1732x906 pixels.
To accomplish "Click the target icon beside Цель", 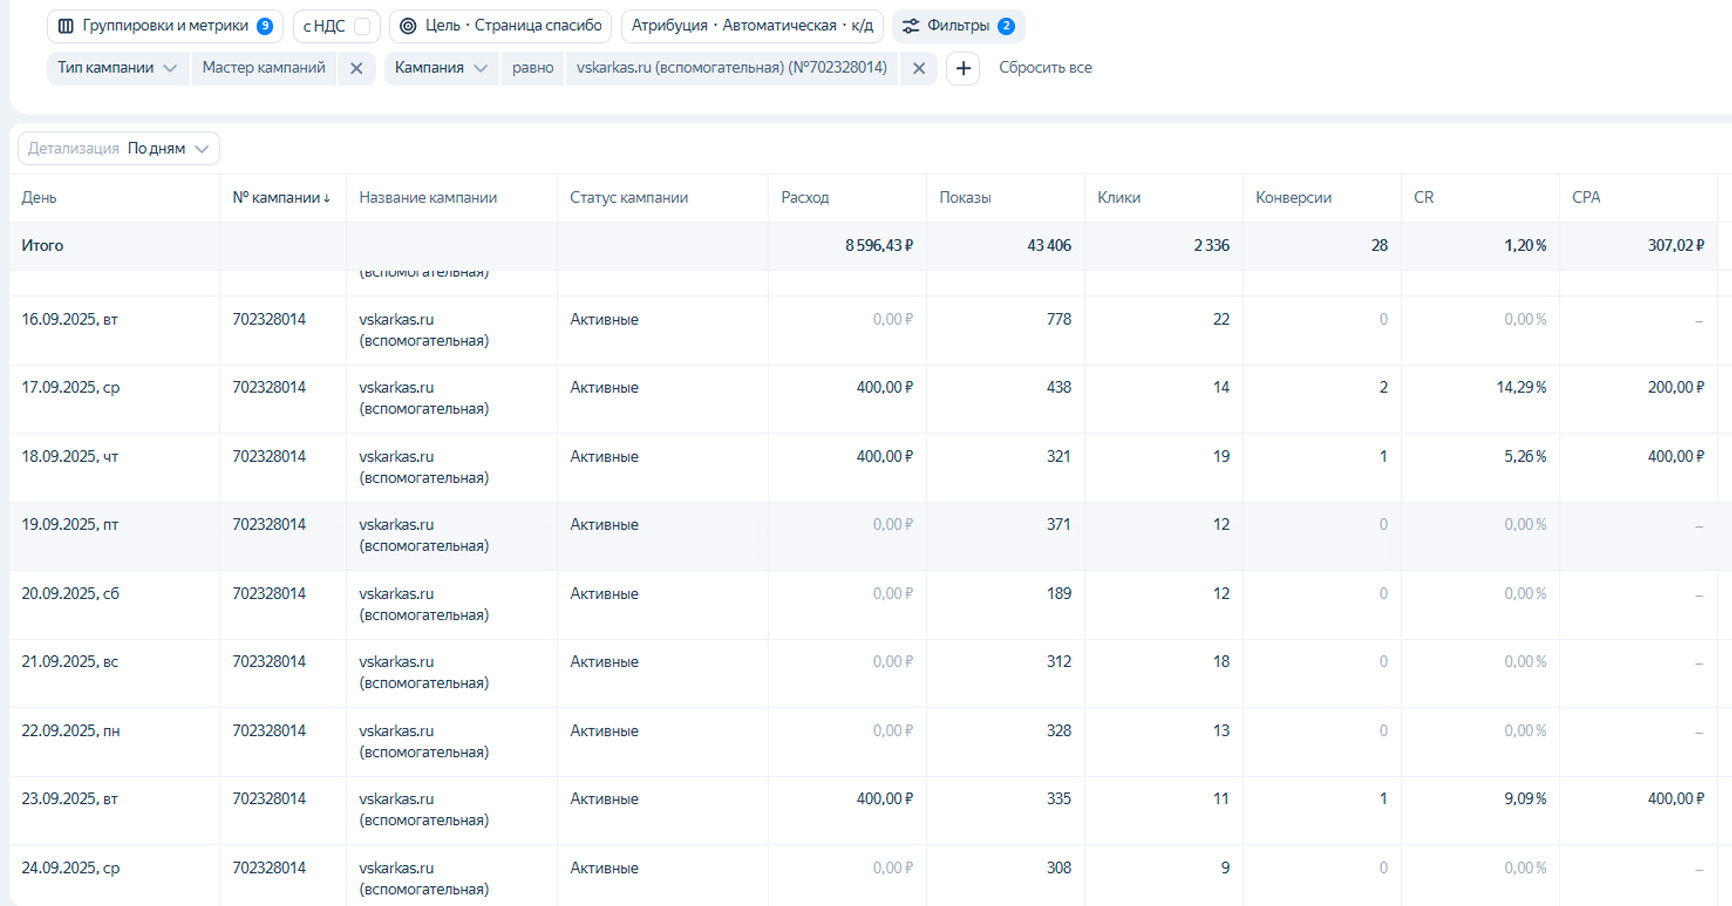I will coord(408,26).
